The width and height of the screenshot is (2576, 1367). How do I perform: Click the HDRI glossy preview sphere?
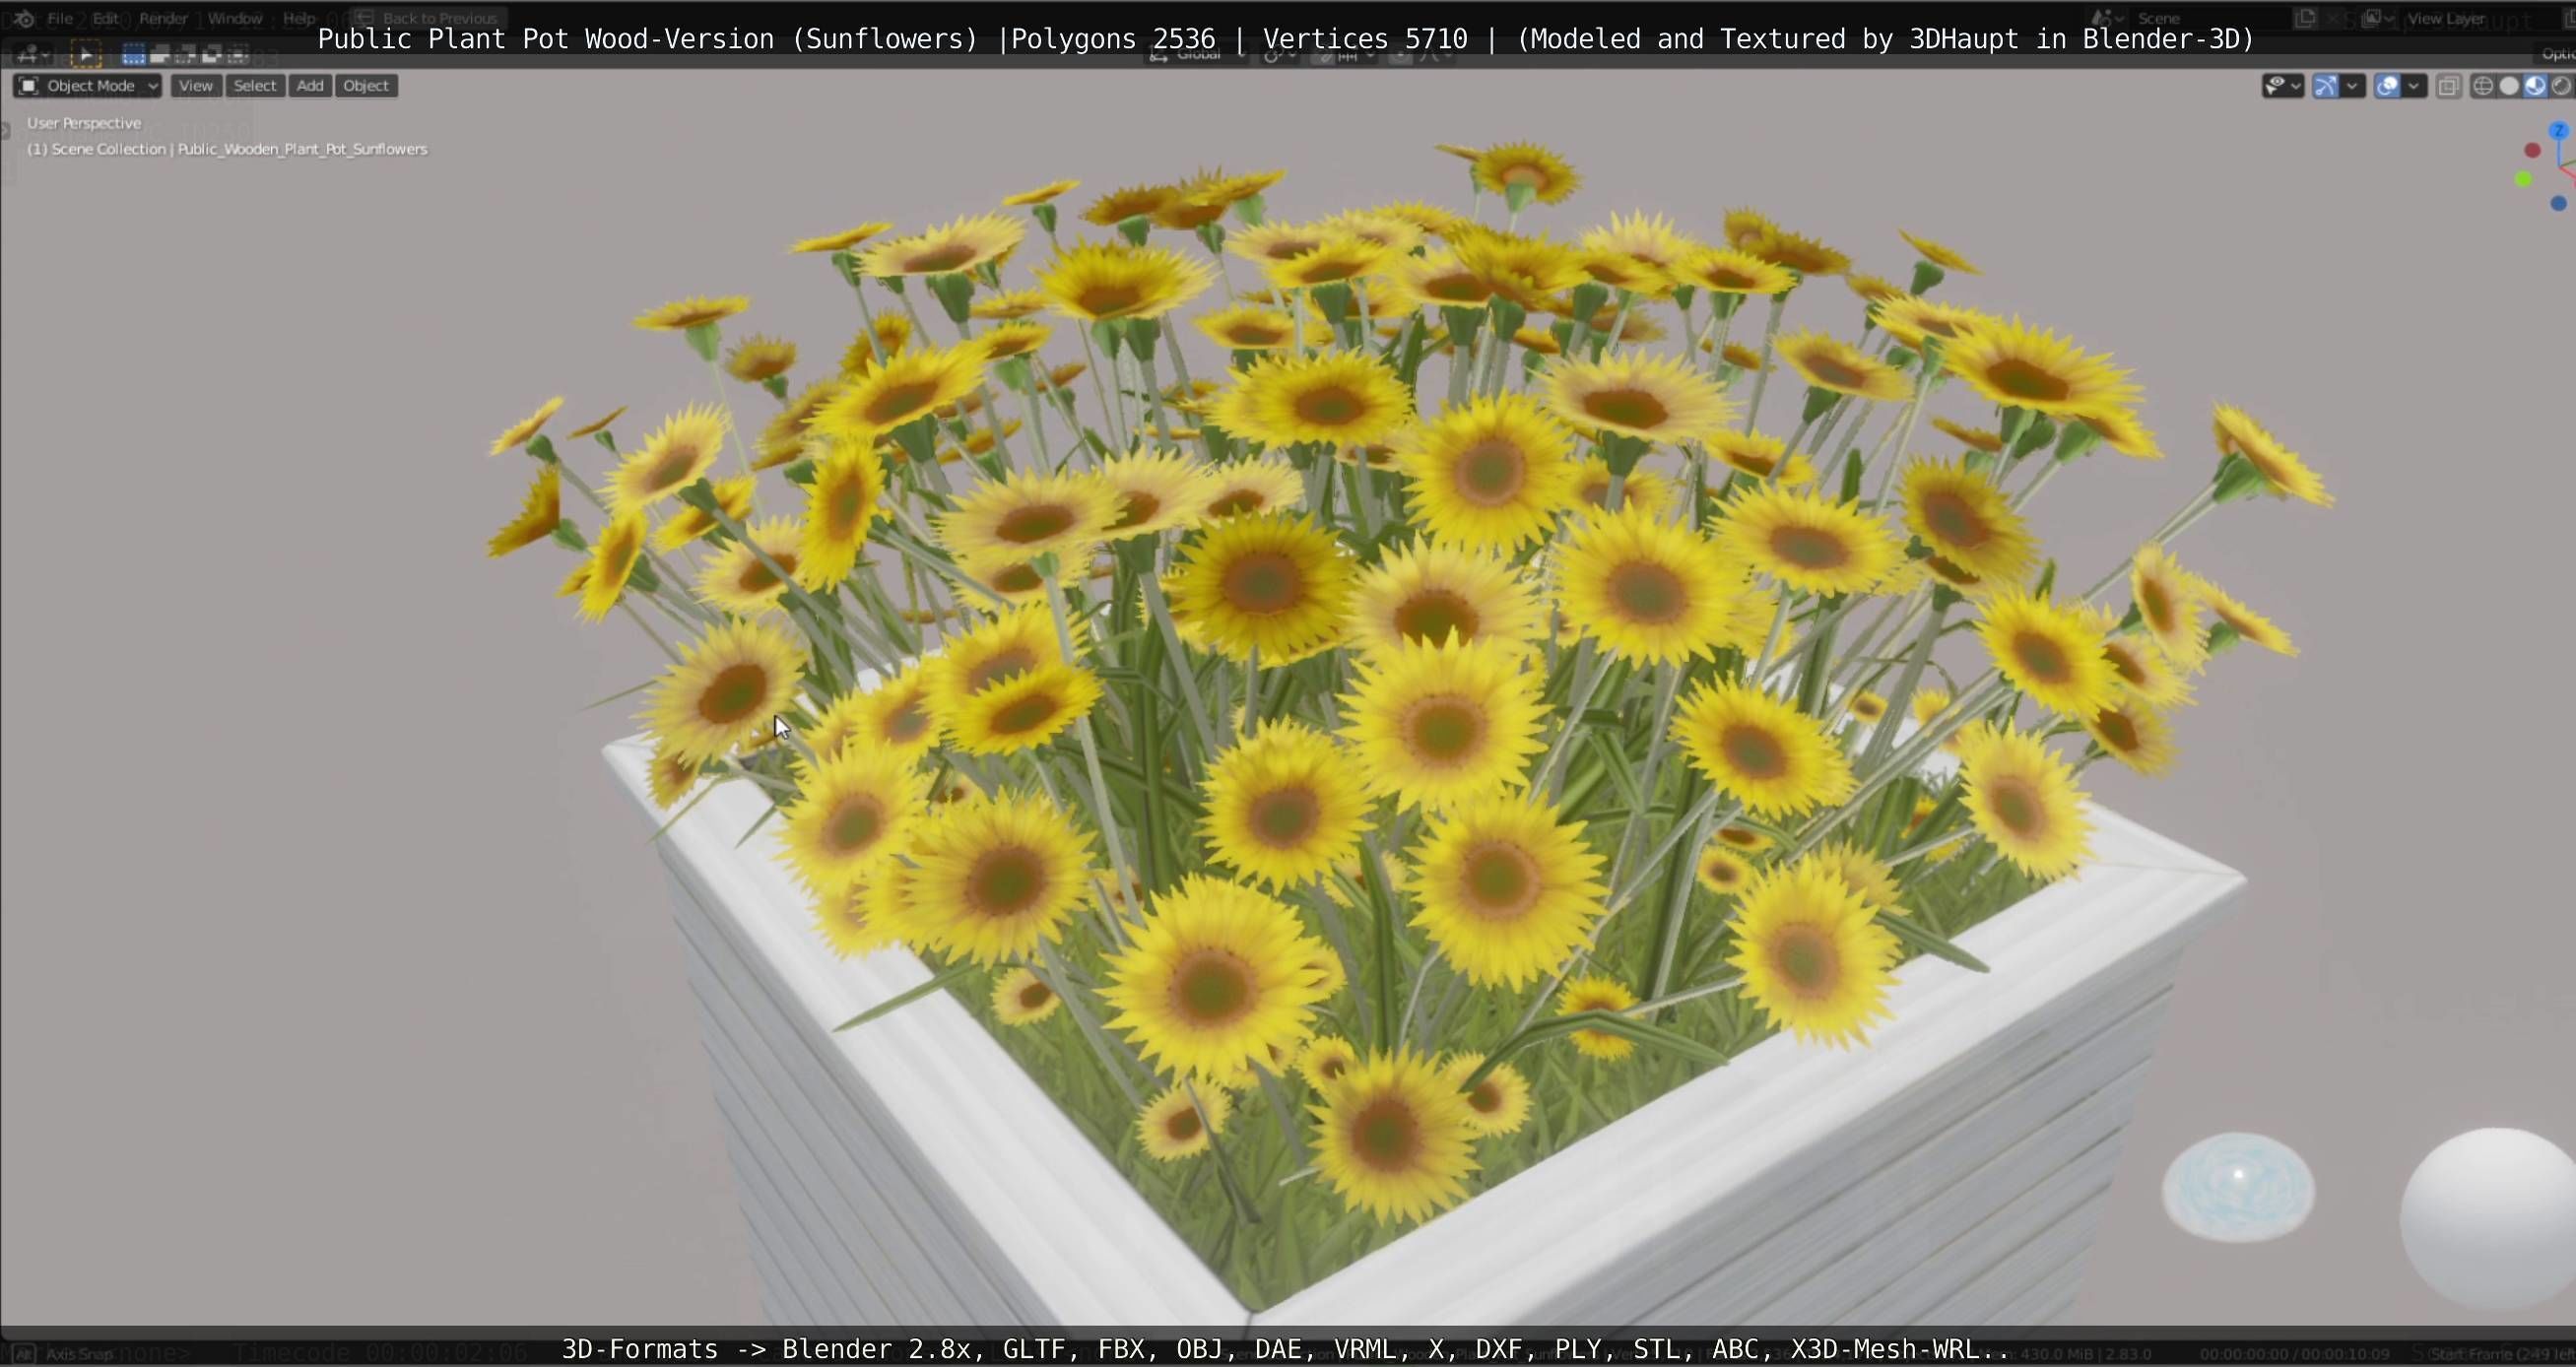2238,1187
